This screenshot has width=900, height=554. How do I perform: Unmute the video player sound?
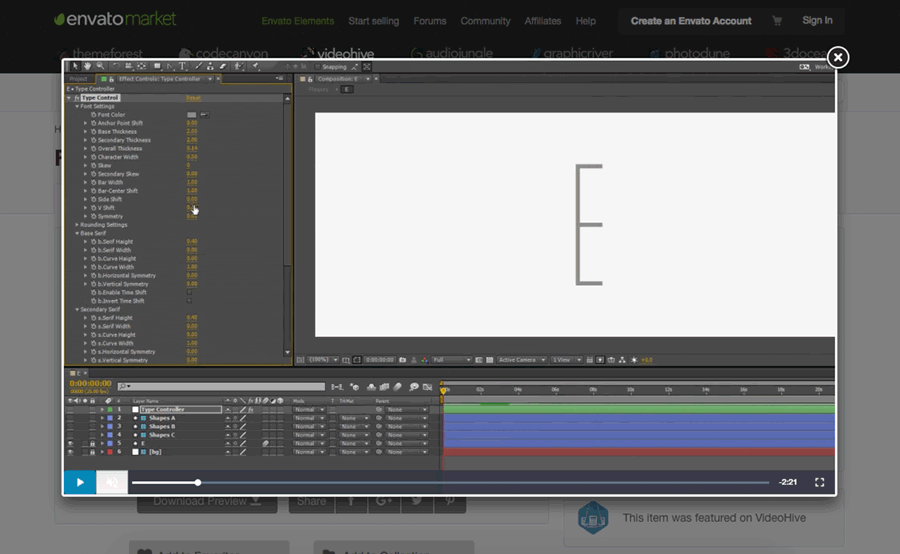tap(112, 482)
